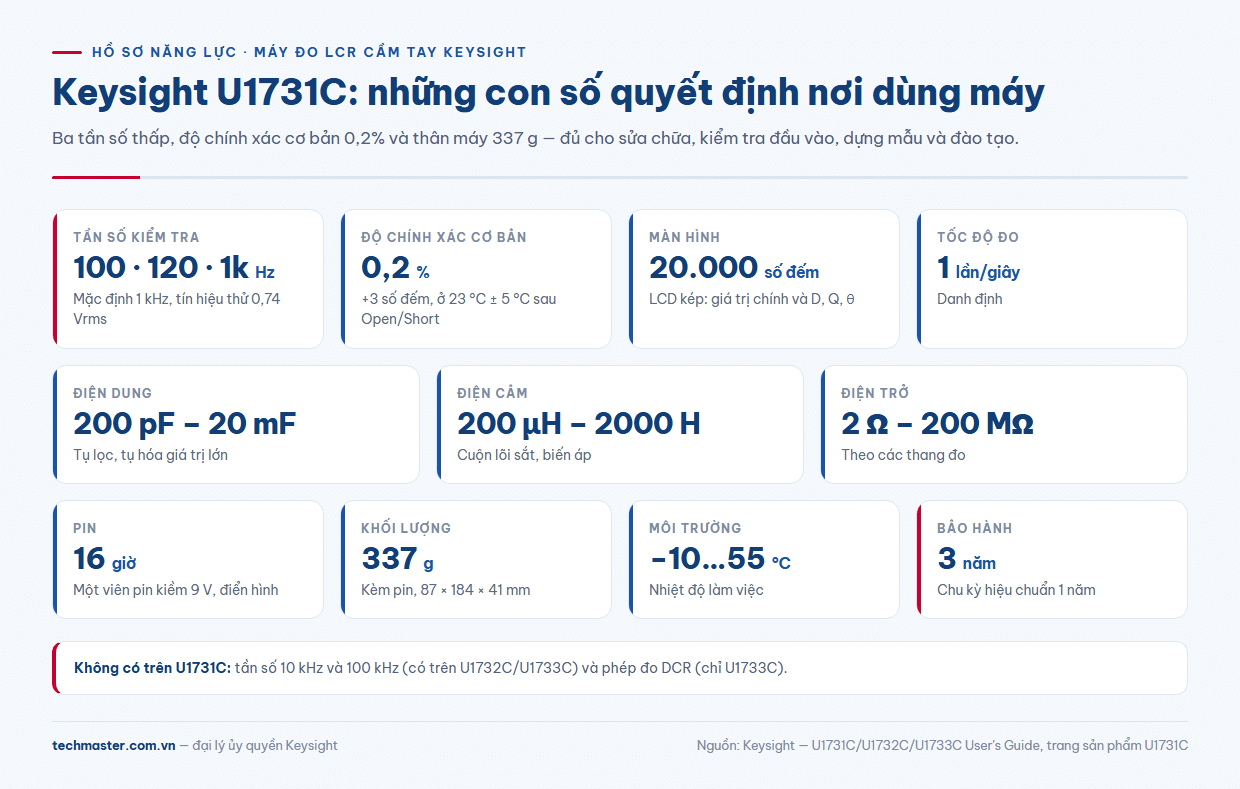The width and height of the screenshot is (1240, 789).
Task: Click the subtitle starting 'Ba tần số thấp'
Action: tap(535, 138)
